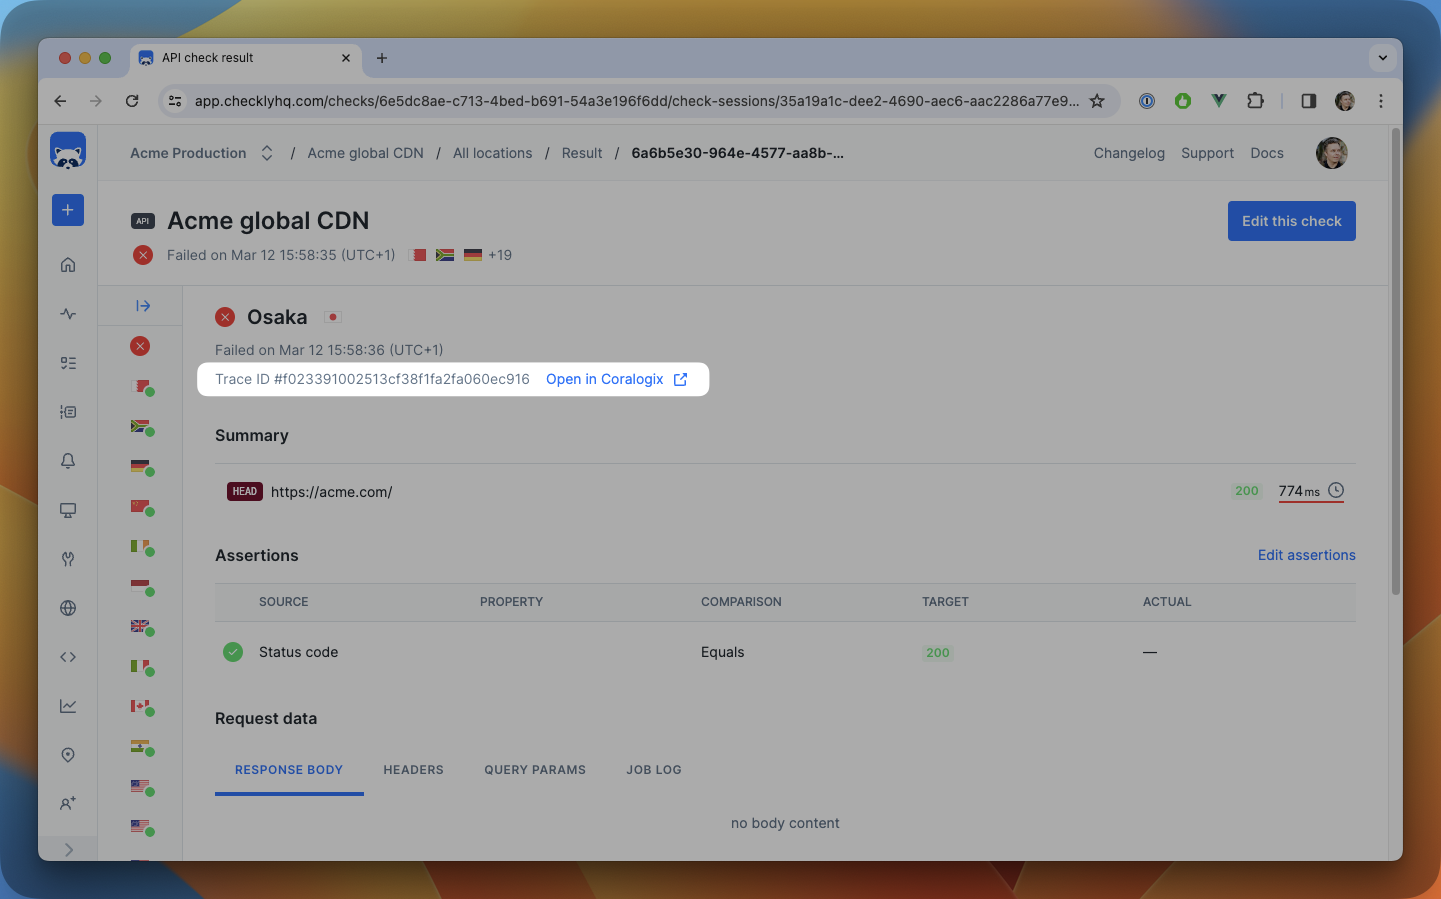Screen dimensions: 1441x899
Task: Select the analytics chart icon
Action: pyautogui.click(x=68, y=705)
